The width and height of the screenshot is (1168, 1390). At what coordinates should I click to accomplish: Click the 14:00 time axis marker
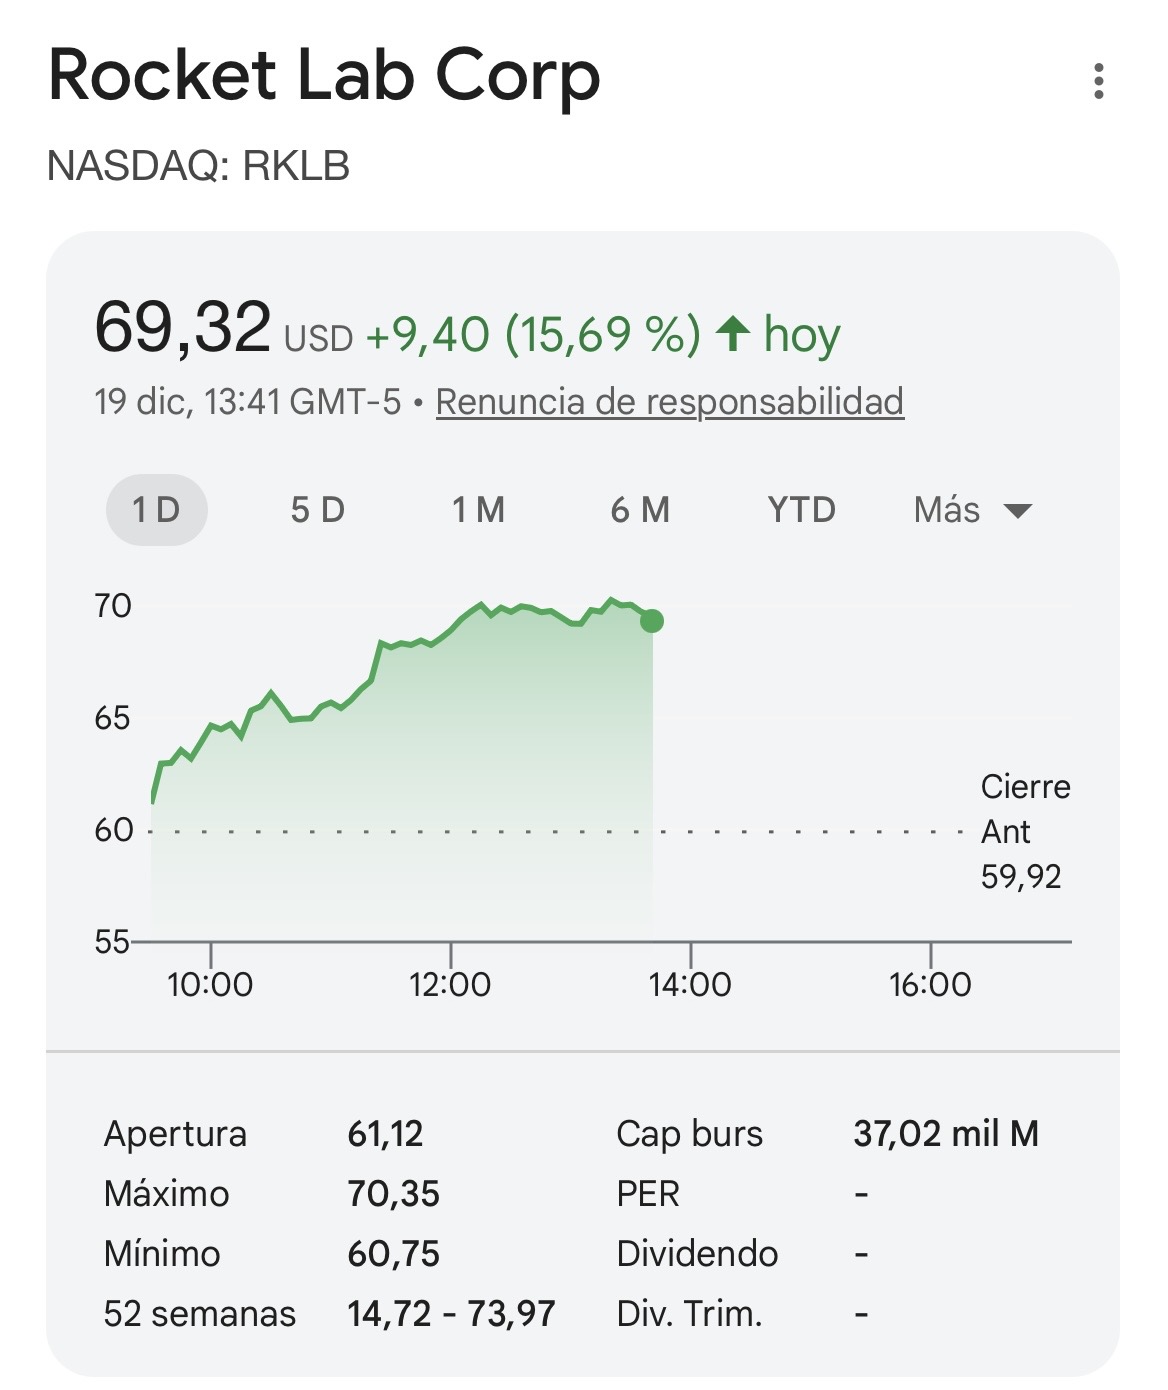tap(690, 984)
